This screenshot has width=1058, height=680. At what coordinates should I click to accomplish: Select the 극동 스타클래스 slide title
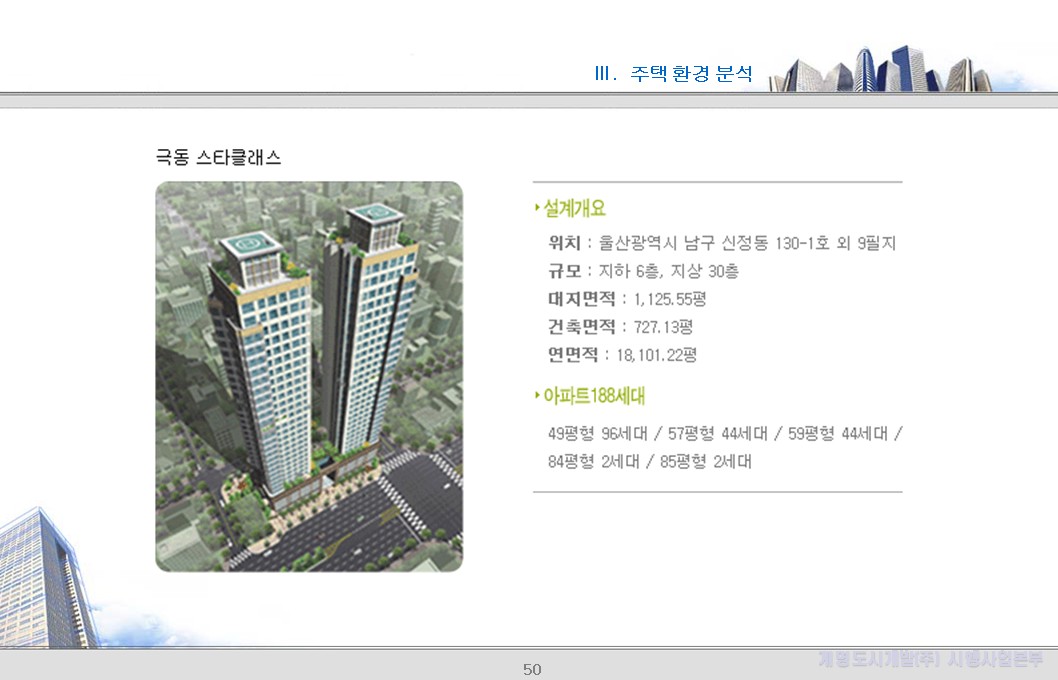point(218,157)
